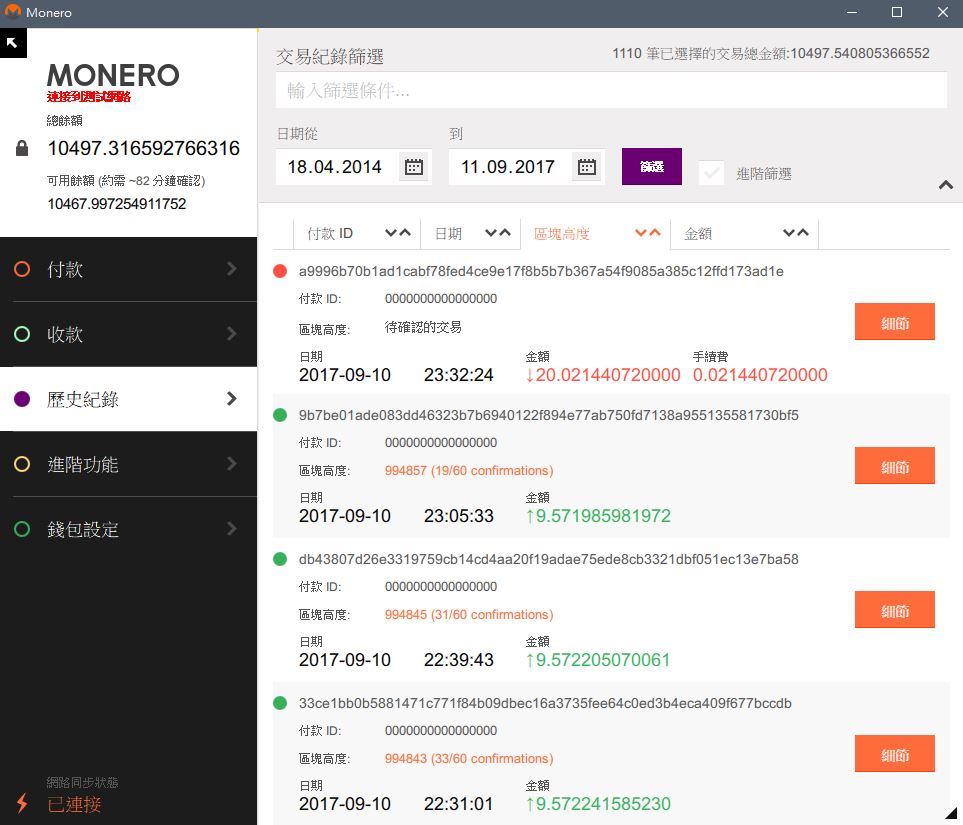This screenshot has width=963, height=825.
Task: Click the green status dot of transaction 33ce1bb0
Action: click(x=280, y=703)
